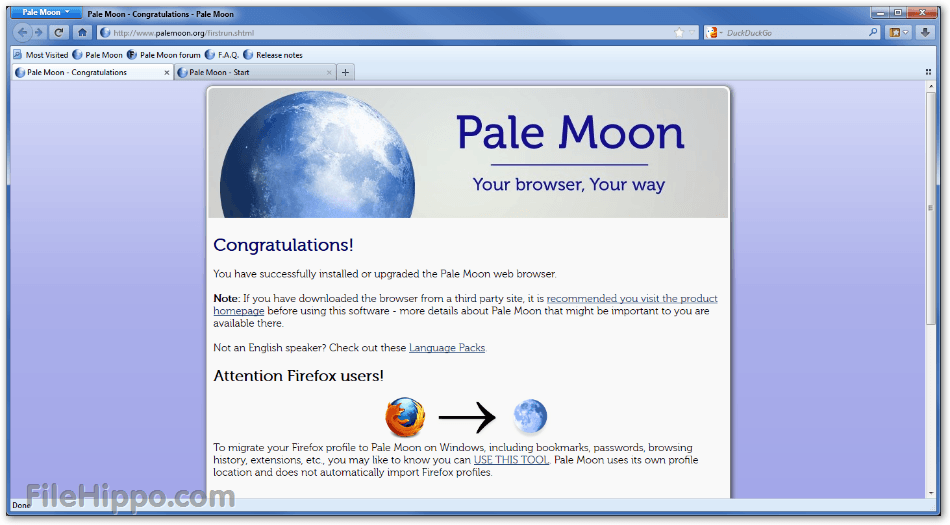Image resolution: width=950 pixels, height=525 pixels.
Task: Click the search magnifier icon
Action: (873, 32)
